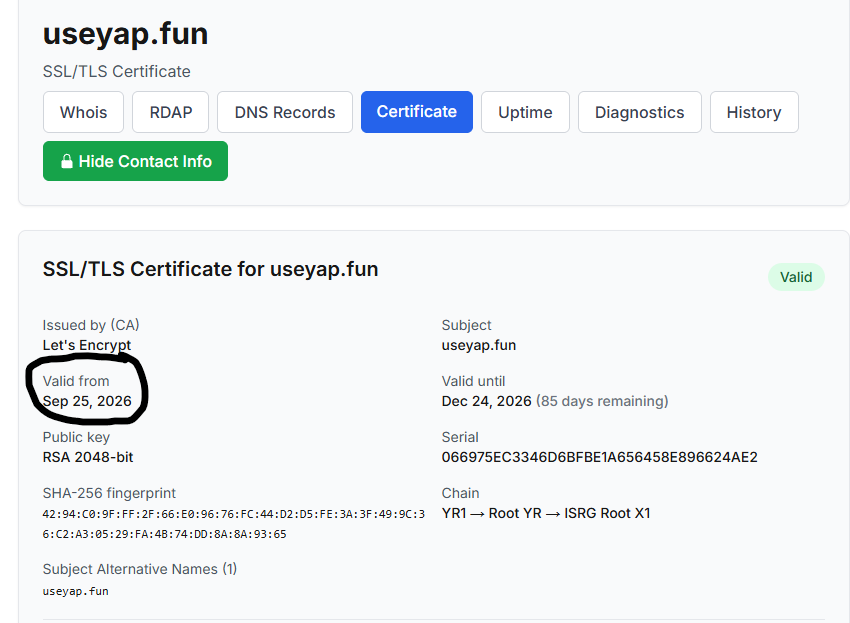Click the heading SSL/TLS Certificate for useyap.fun

210,269
